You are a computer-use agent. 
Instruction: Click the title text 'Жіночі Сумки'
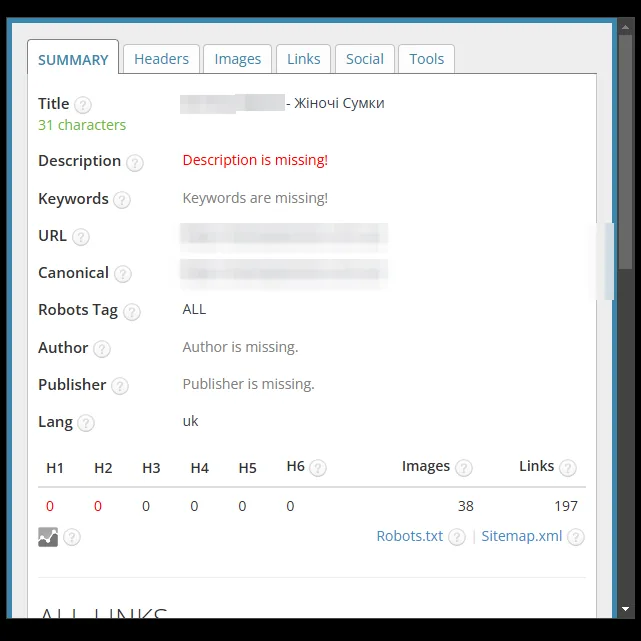(x=339, y=103)
